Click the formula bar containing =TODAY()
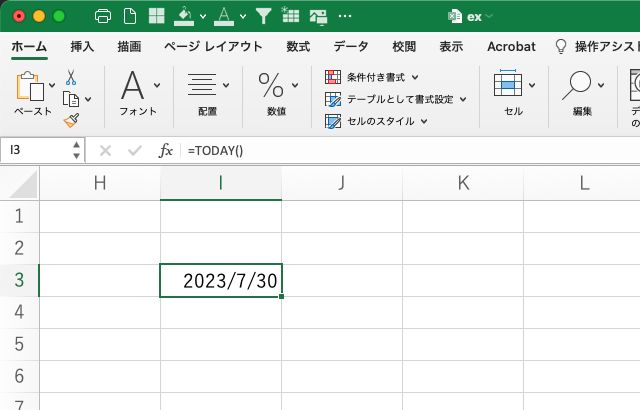 pyautogui.click(x=400, y=150)
